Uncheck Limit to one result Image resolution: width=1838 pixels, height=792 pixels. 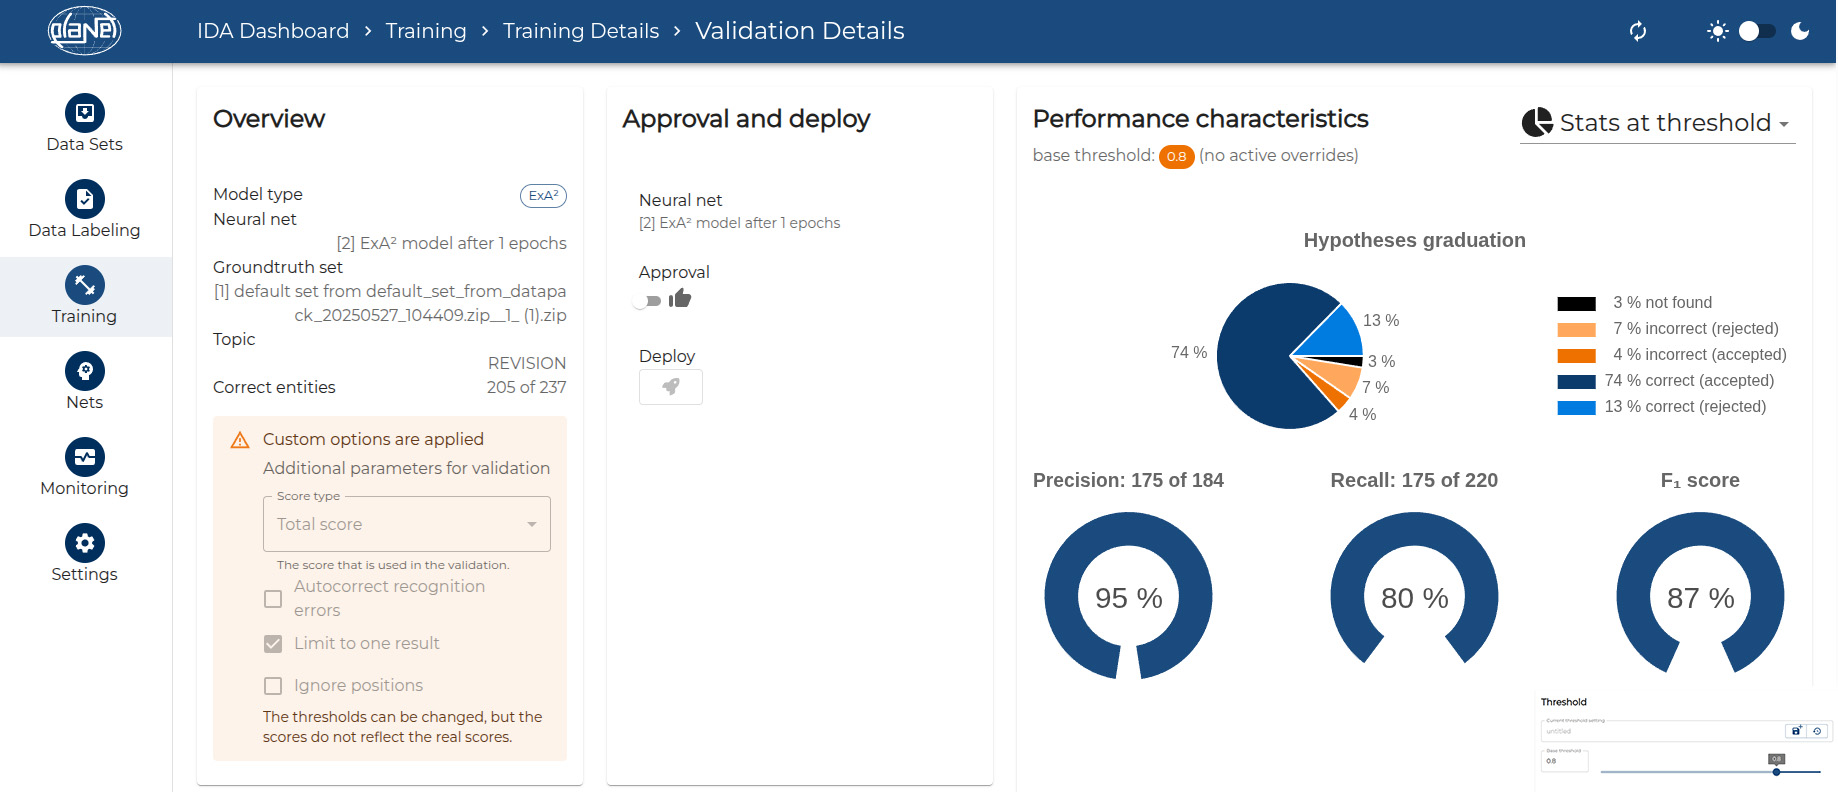[x=273, y=644]
